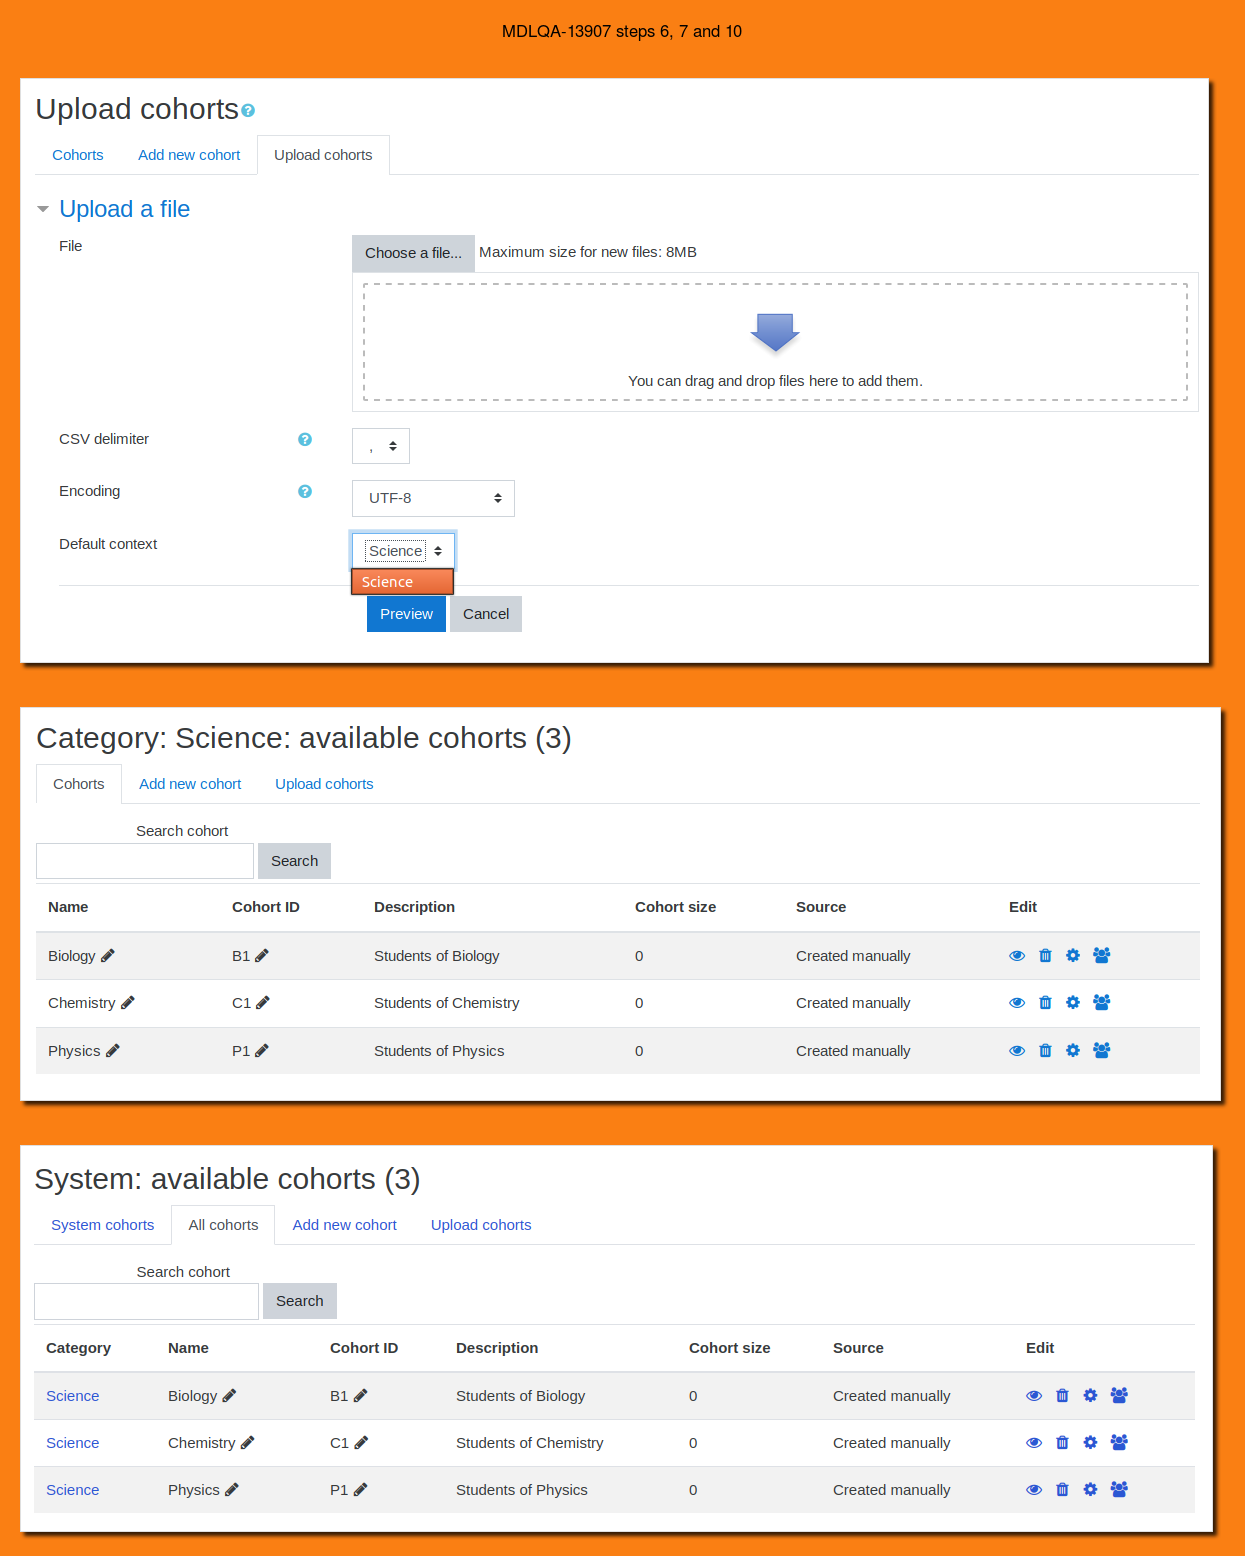
Task: Open Biology settings gear in System cohorts table
Action: [x=1090, y=1396]
